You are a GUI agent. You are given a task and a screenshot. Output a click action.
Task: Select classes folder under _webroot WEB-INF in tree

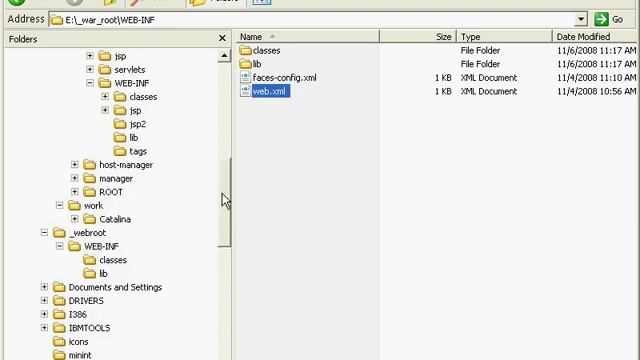[x=113, y=260]
